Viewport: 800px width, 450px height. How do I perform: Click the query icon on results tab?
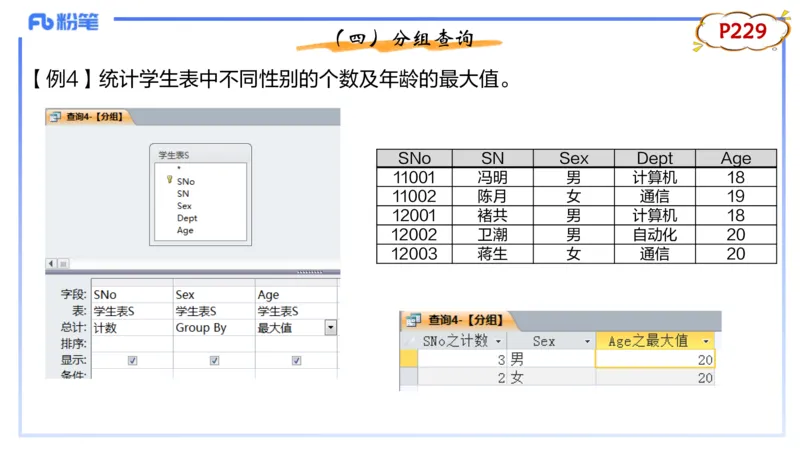[x=413, y=320]
